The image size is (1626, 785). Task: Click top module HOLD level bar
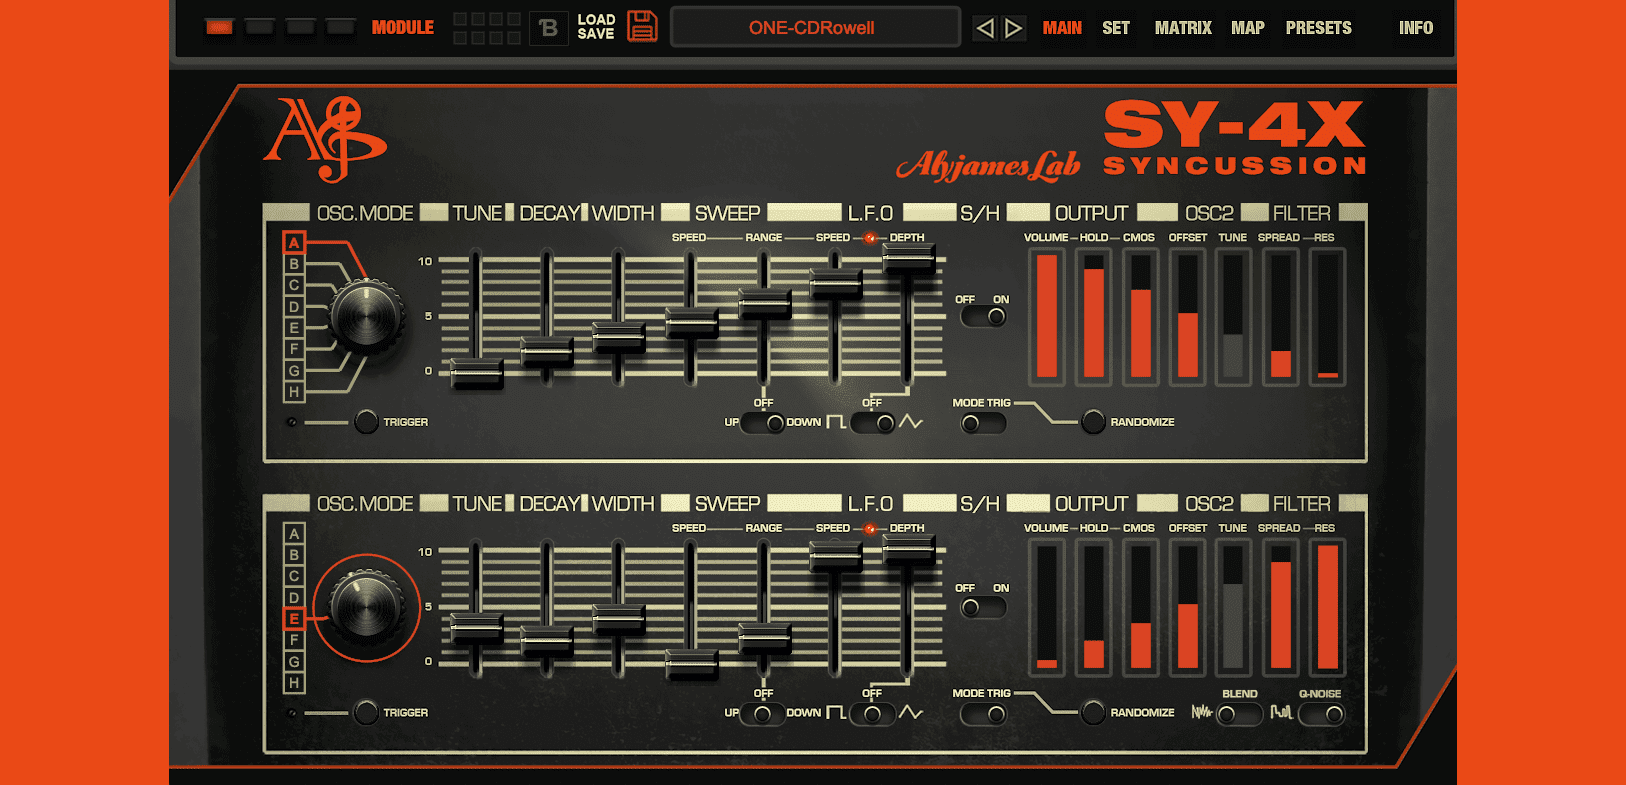coord(1094,316)
